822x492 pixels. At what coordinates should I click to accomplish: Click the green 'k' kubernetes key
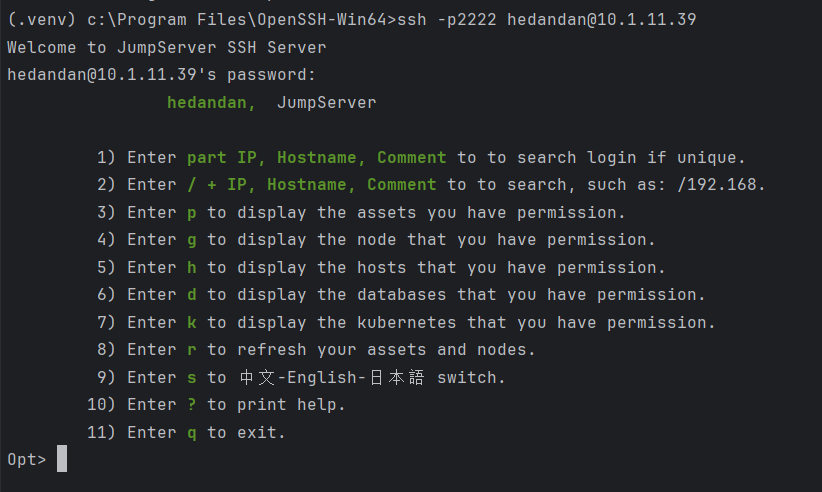(x=192, y=322)
